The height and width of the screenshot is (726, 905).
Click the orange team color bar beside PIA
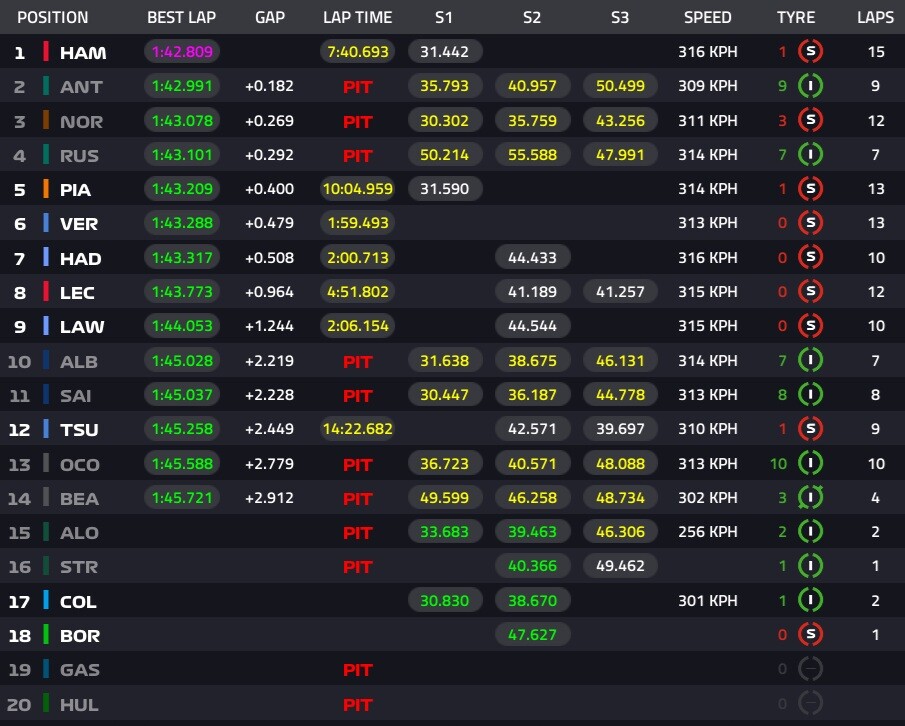point(46,189)
